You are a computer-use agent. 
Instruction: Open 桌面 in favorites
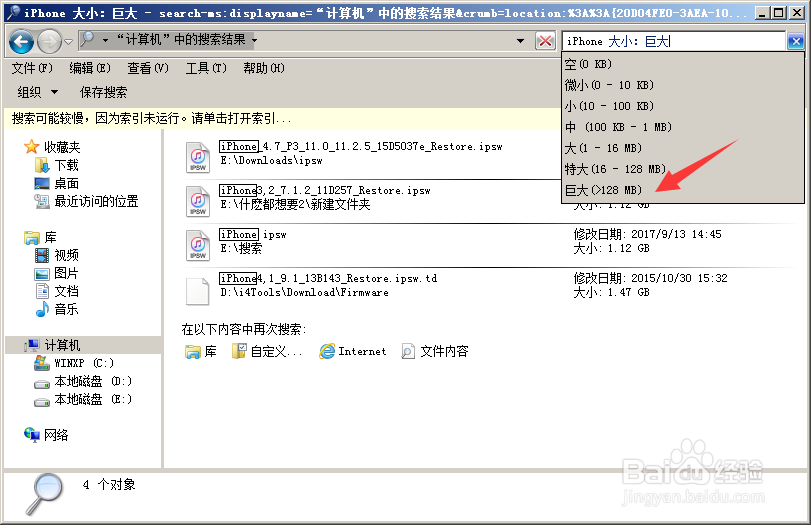click(57, 184)
